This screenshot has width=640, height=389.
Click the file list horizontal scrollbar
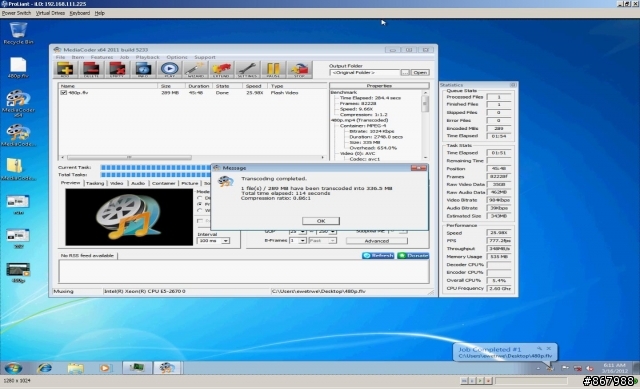click(x=192, y=157)
